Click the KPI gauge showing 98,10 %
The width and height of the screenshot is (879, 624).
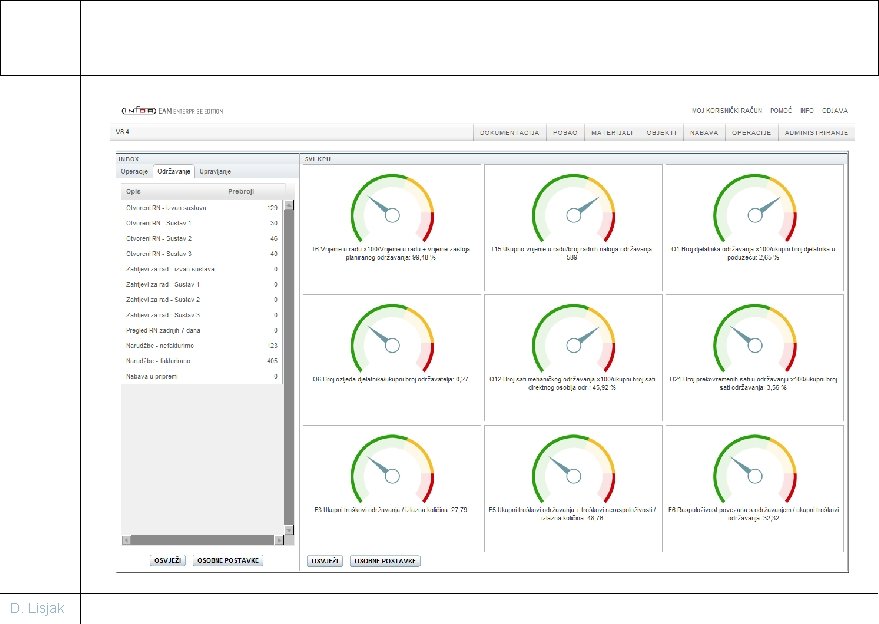pos(392,209)
